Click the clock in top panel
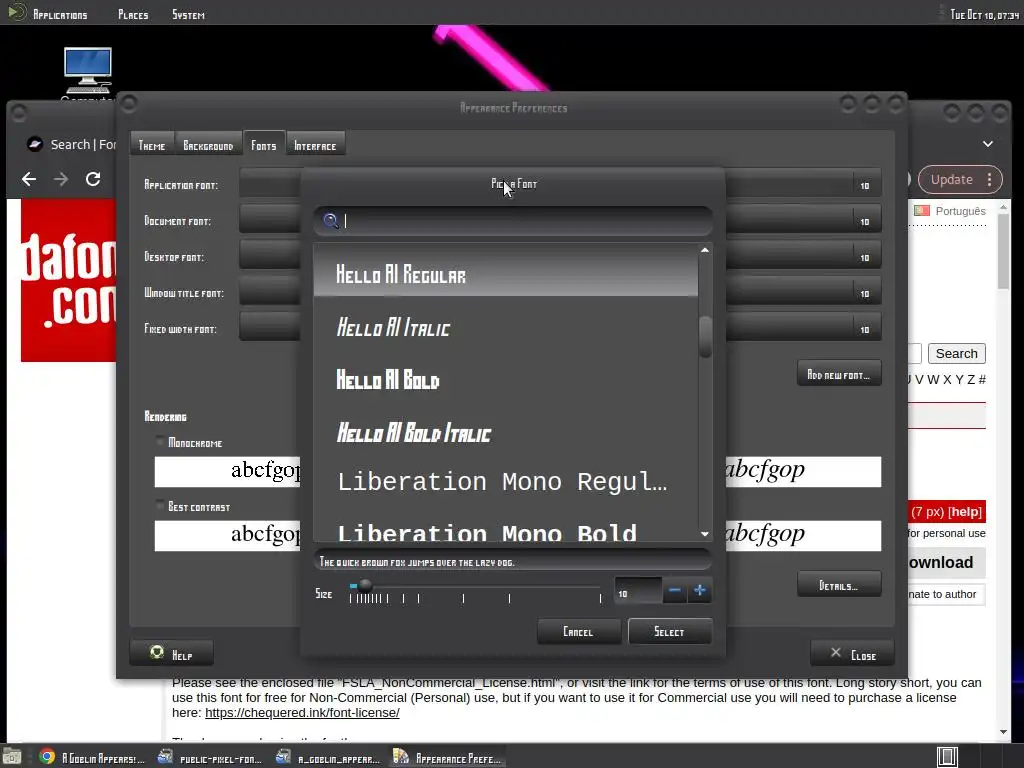This screenshot has width=1024, height=768. (984, 14)
